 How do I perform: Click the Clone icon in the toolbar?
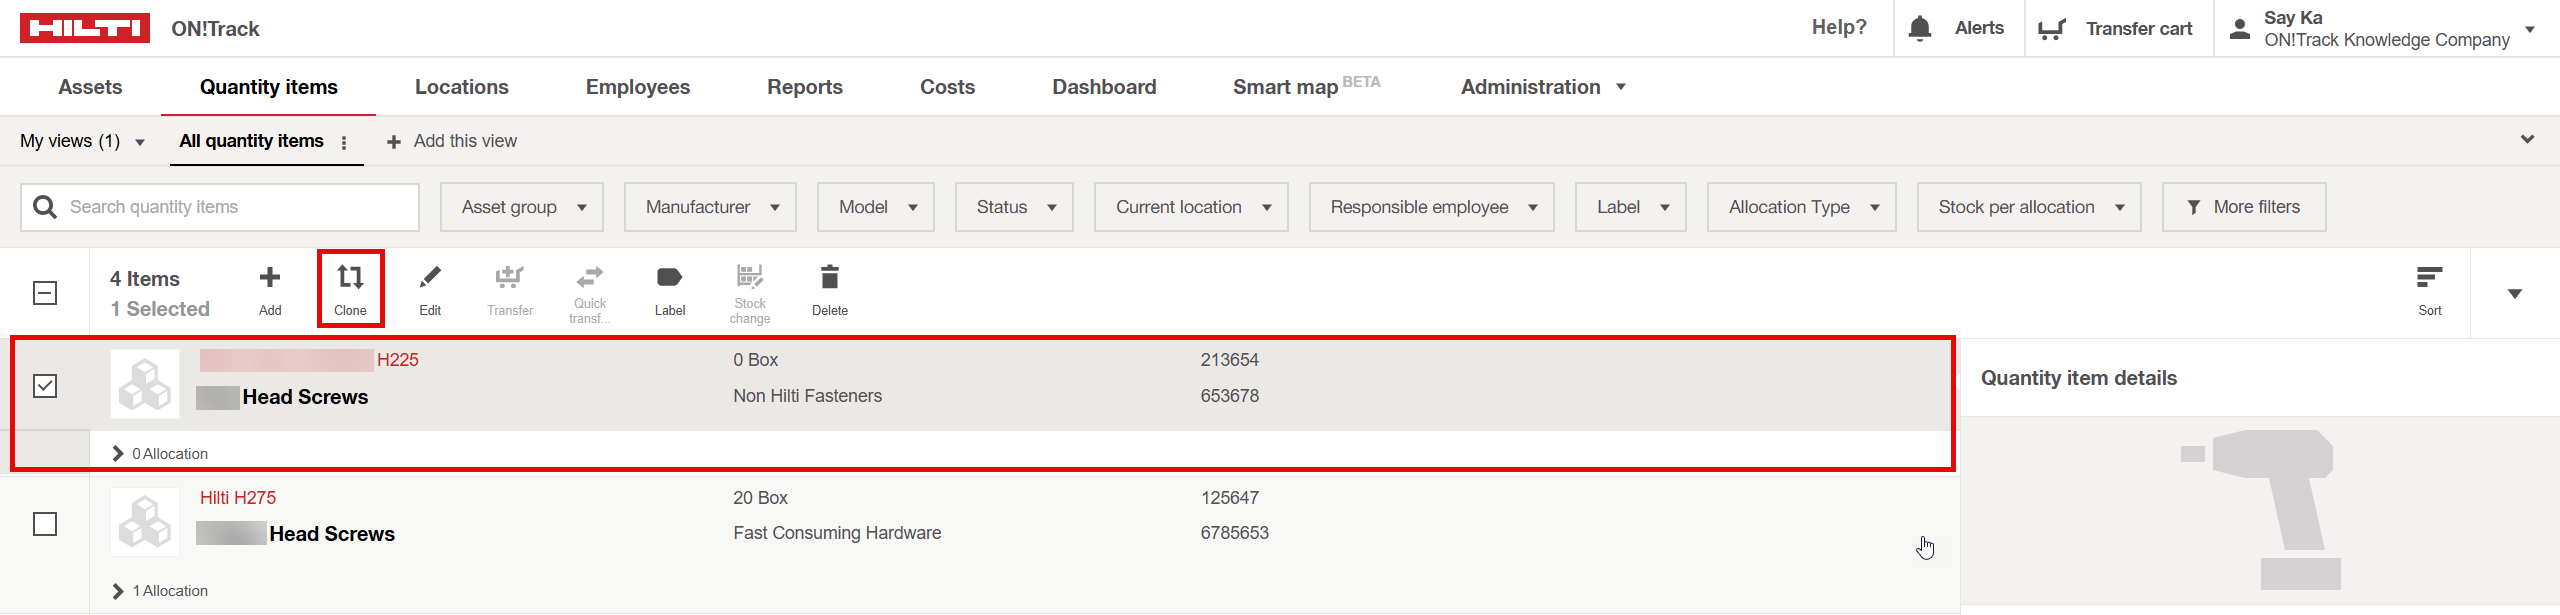350,278
